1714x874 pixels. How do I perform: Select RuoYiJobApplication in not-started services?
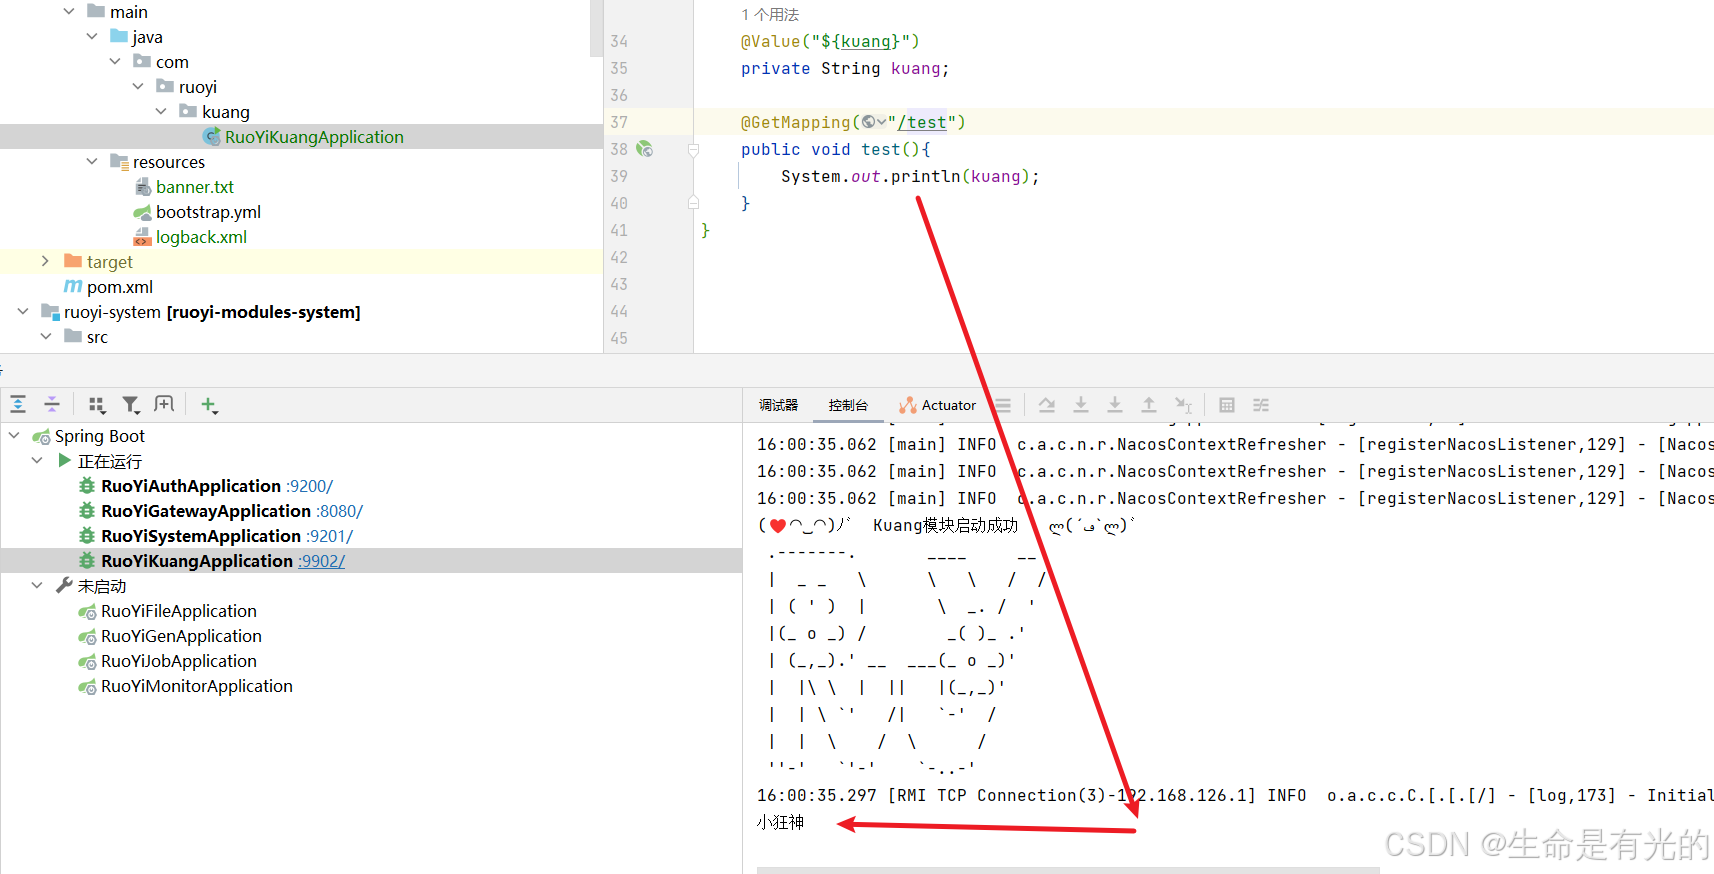pyautogui.click(x=179, y=661)
